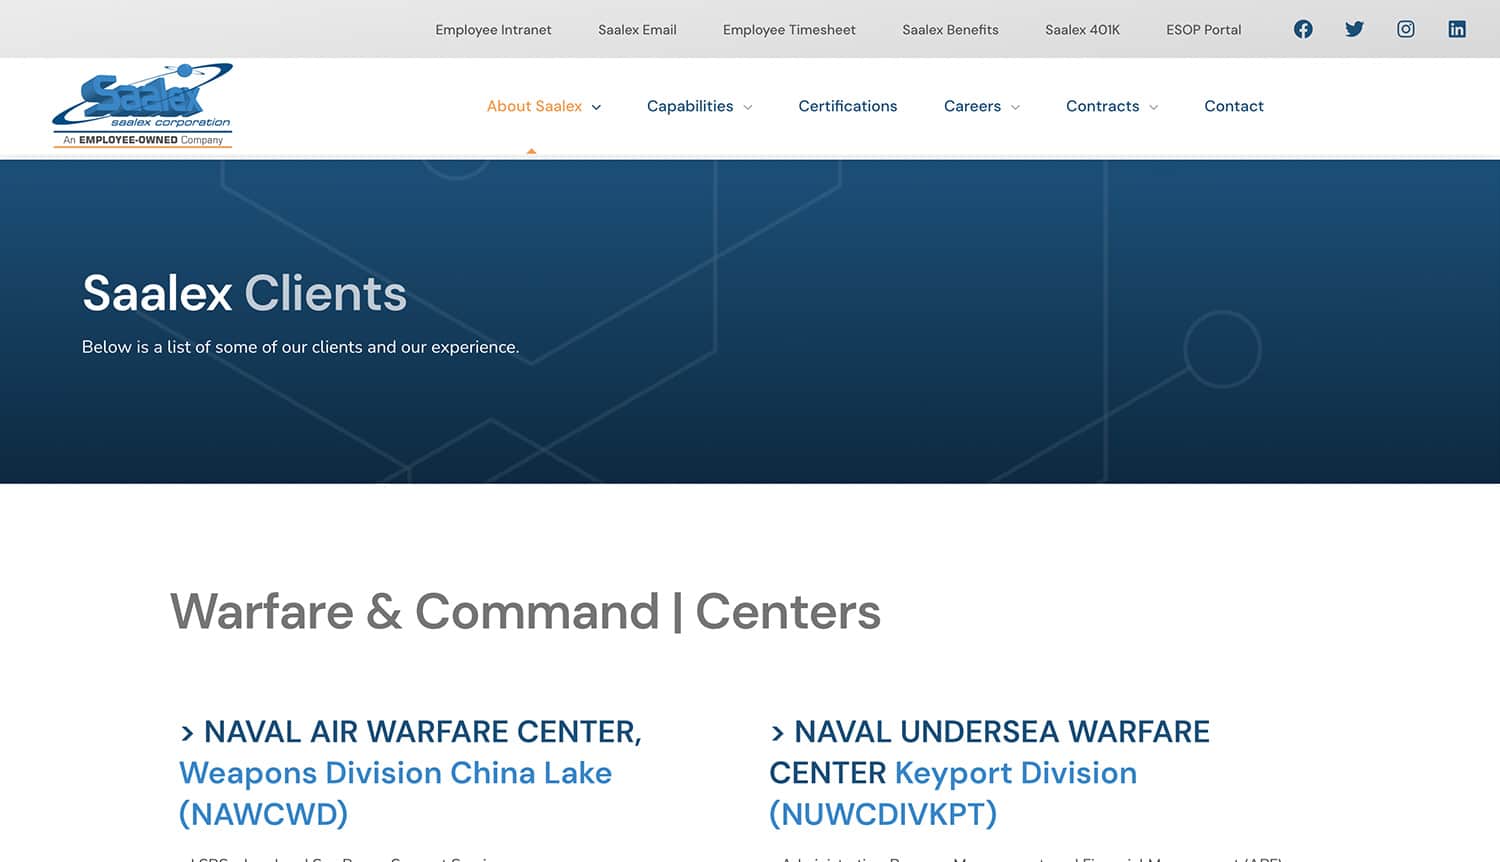
Task: Open the Saalex Twitter profile icon
Action: [x=1354, y=29]
